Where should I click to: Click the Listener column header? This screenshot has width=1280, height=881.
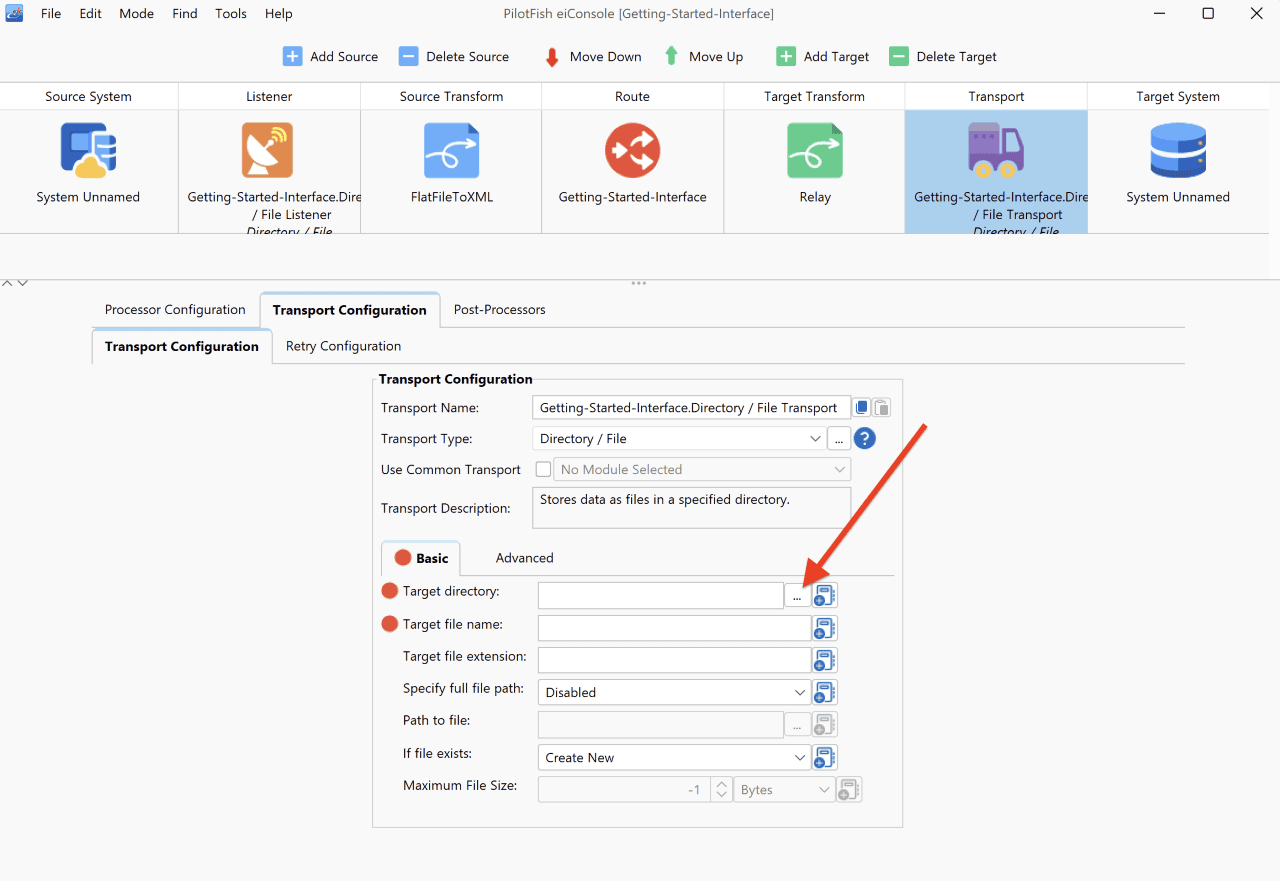click(270, 96)
